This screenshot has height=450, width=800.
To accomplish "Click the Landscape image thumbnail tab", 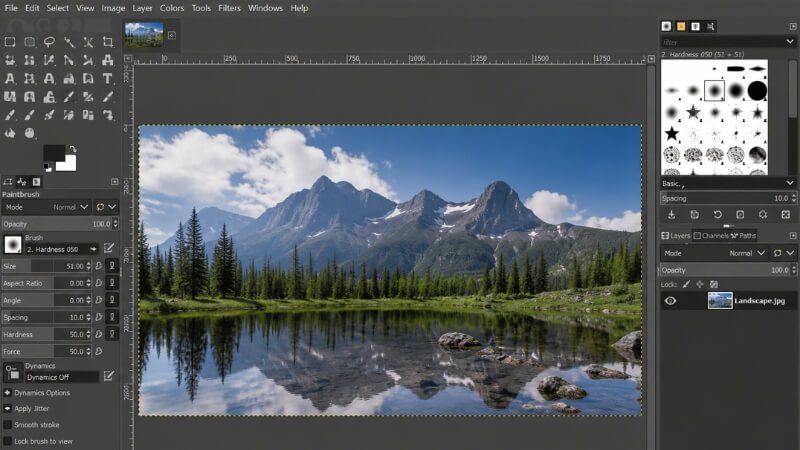I will point(144,34).
